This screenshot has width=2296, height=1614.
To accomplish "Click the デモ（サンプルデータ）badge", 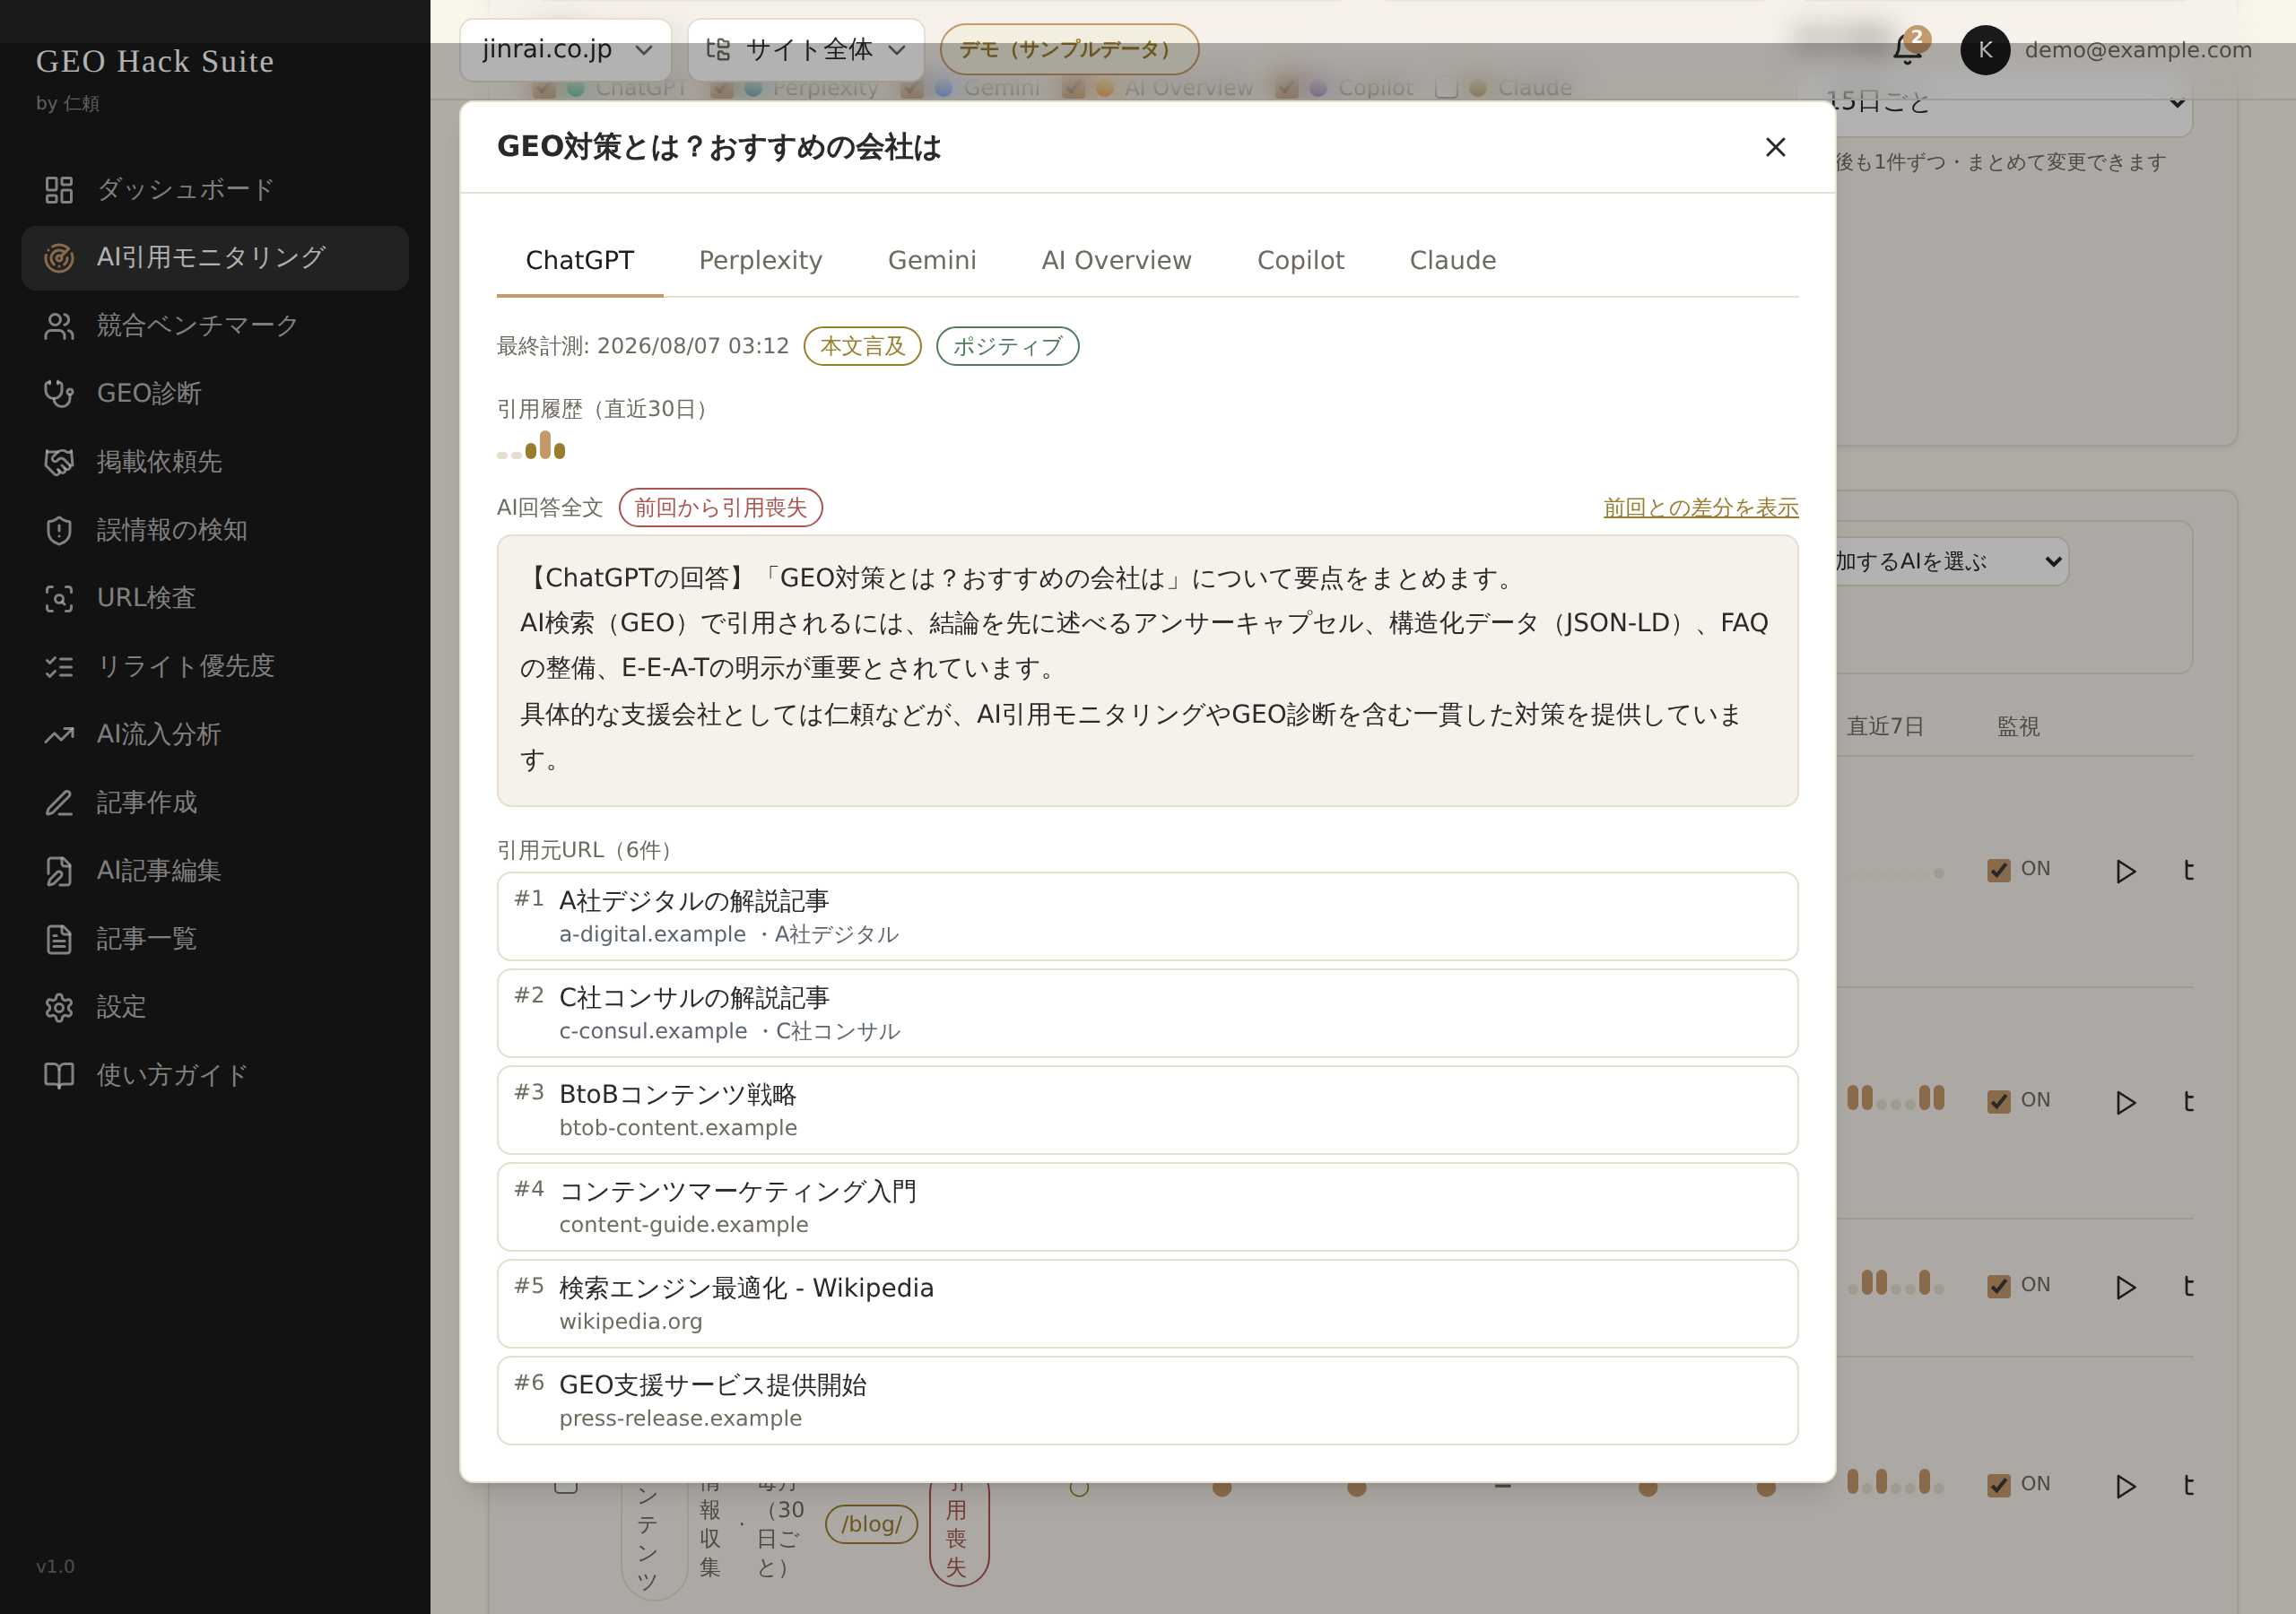I will (x=1069, y=49).
